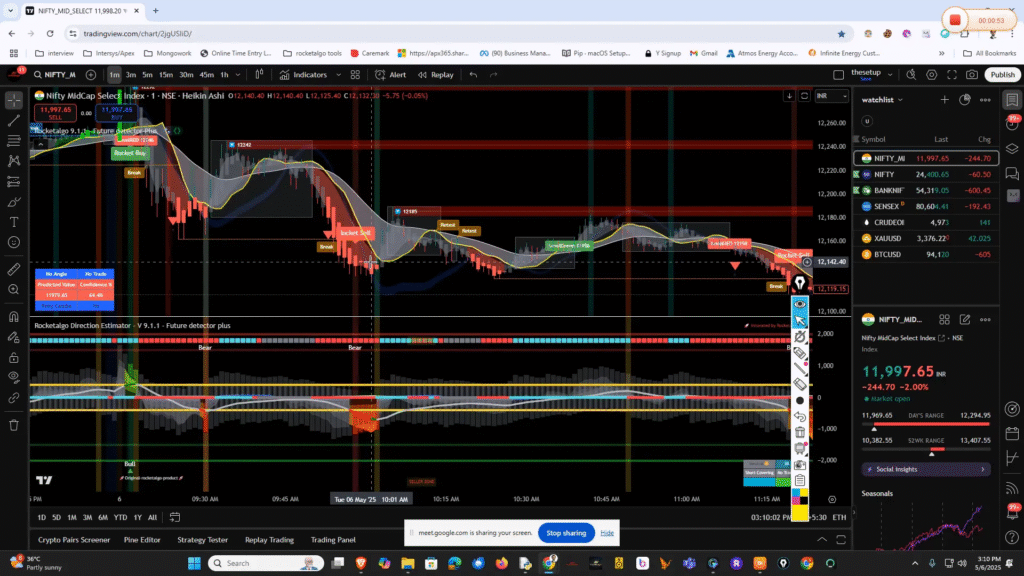1024x576 pixels.
Task: Toggle eye visibility in annotation toolbar
Action: point(800,303)
